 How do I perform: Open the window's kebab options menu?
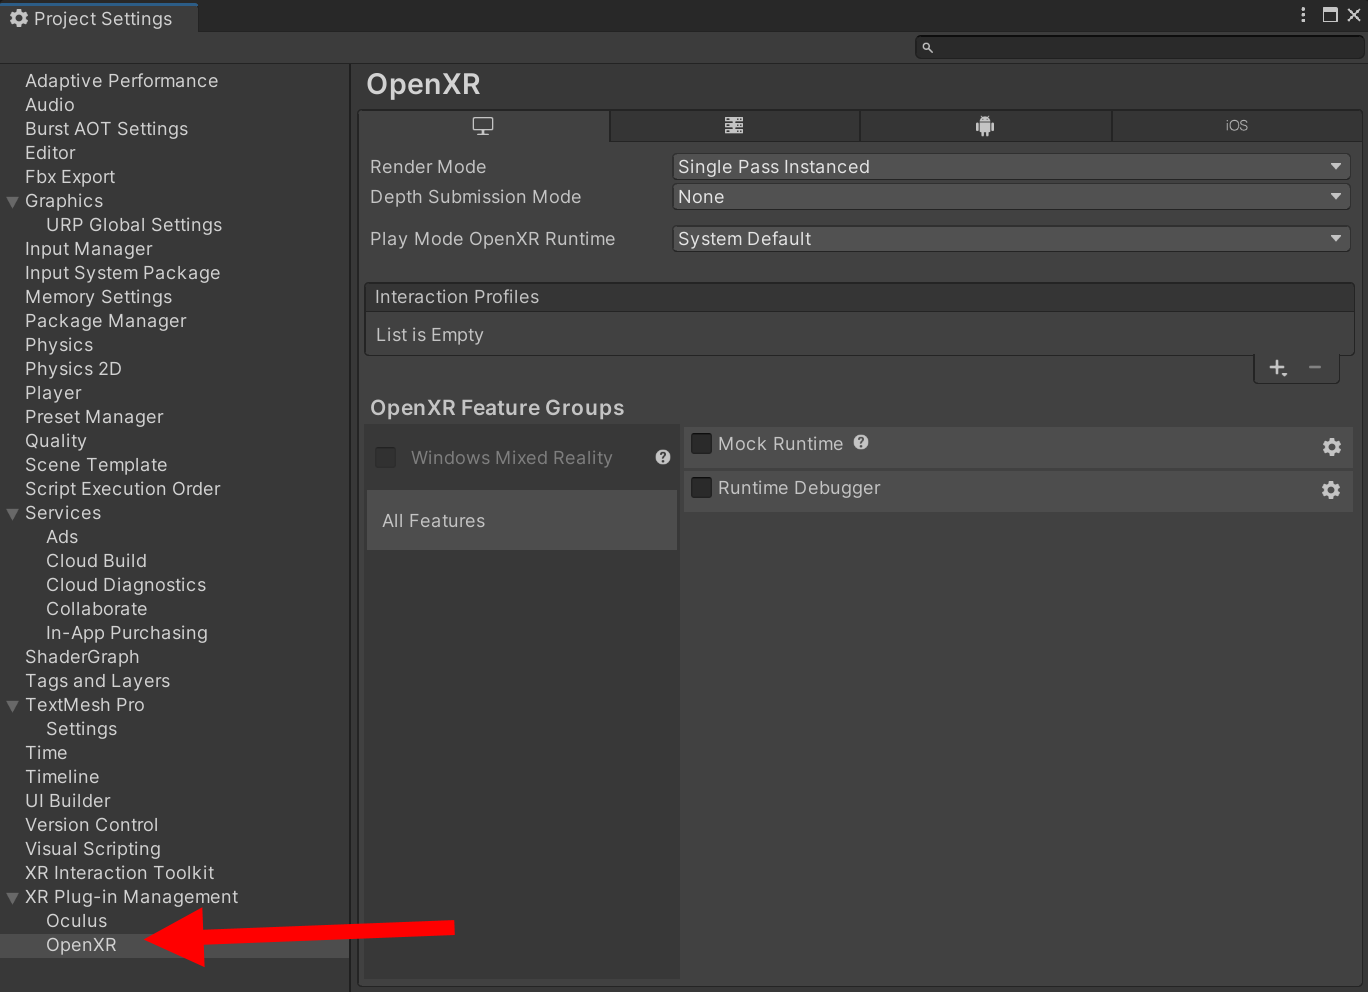point(1303,15)
